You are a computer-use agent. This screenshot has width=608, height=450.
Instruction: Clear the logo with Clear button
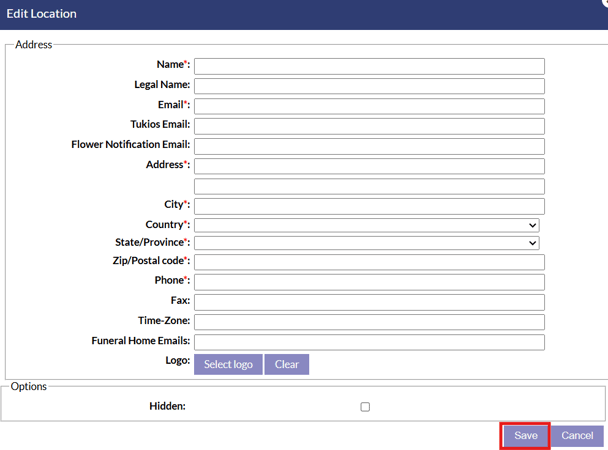287,364
